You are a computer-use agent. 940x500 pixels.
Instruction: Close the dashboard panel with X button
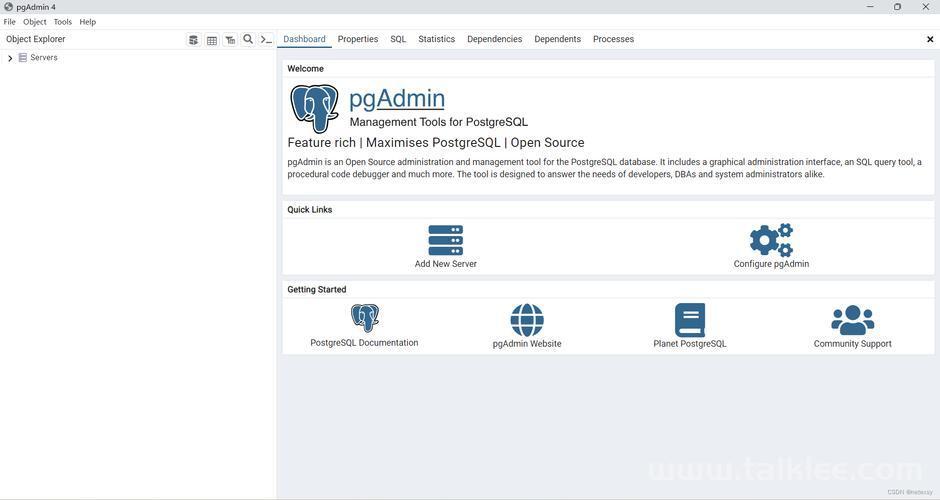tap(930, 39)
